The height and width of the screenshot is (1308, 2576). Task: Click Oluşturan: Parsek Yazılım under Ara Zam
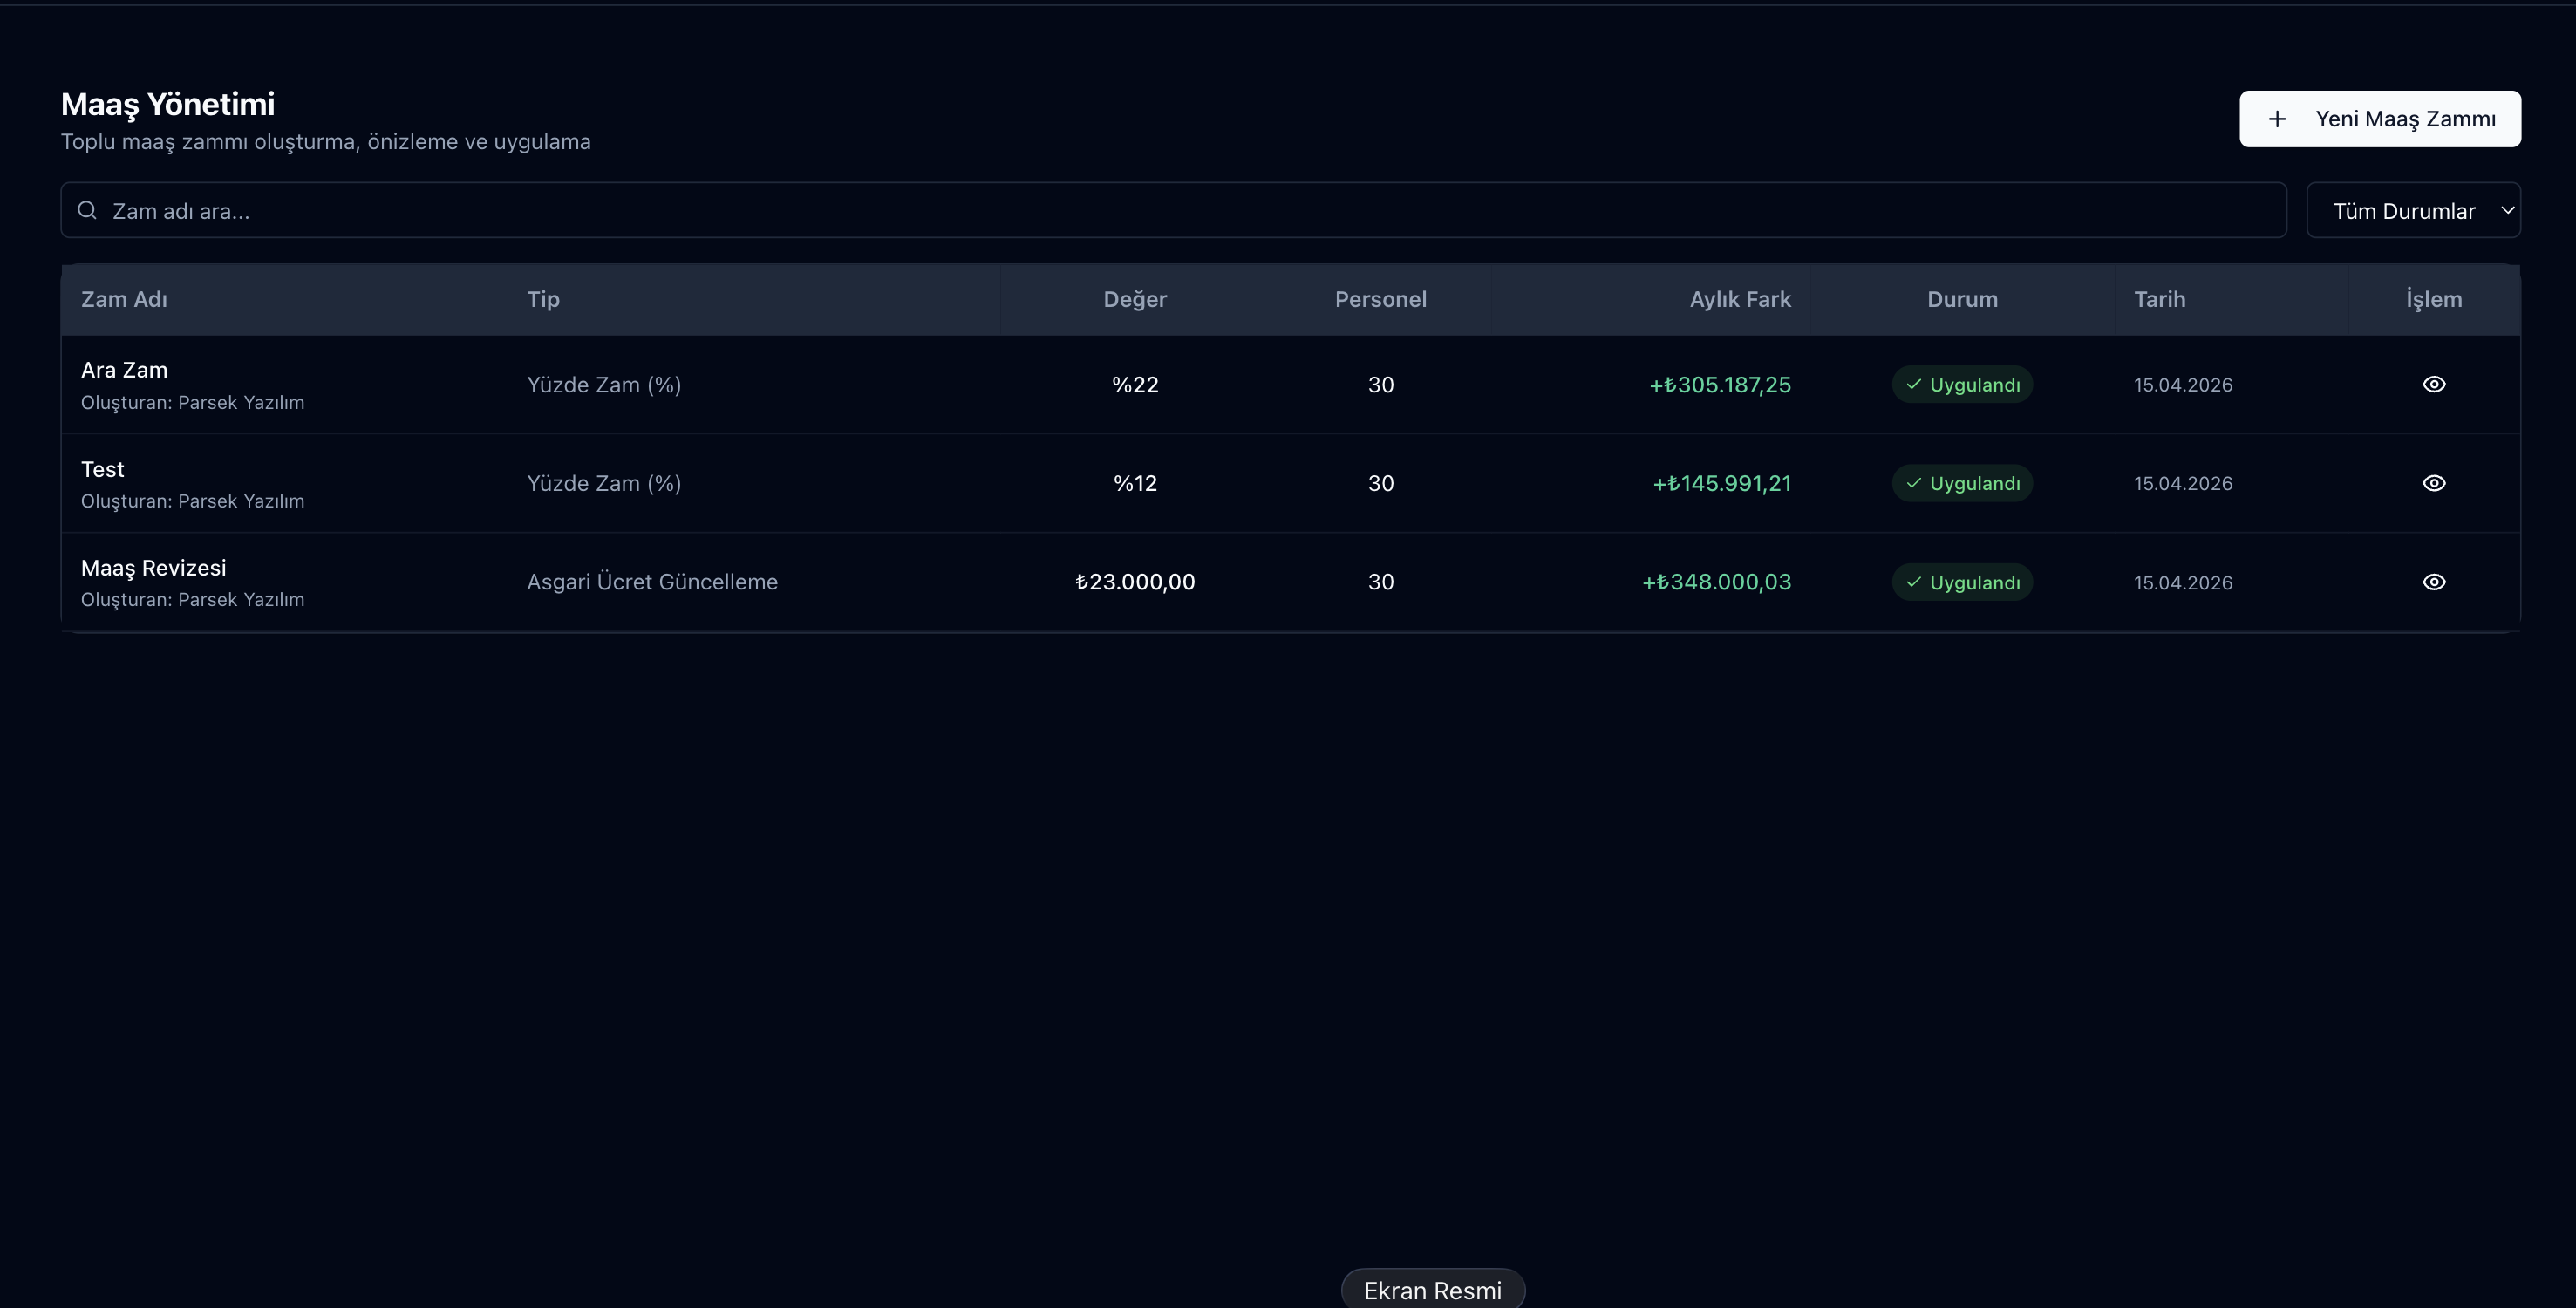(192, 402)
